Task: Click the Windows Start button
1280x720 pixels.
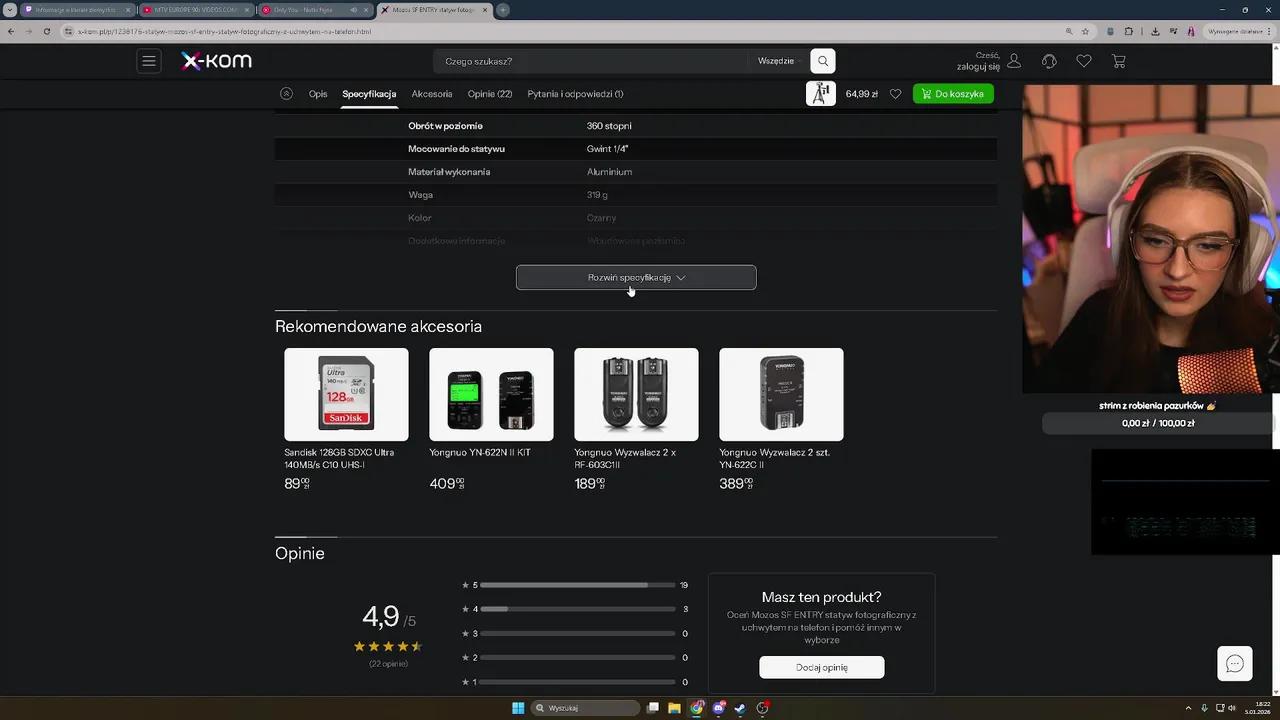Action: pos(518,708)
